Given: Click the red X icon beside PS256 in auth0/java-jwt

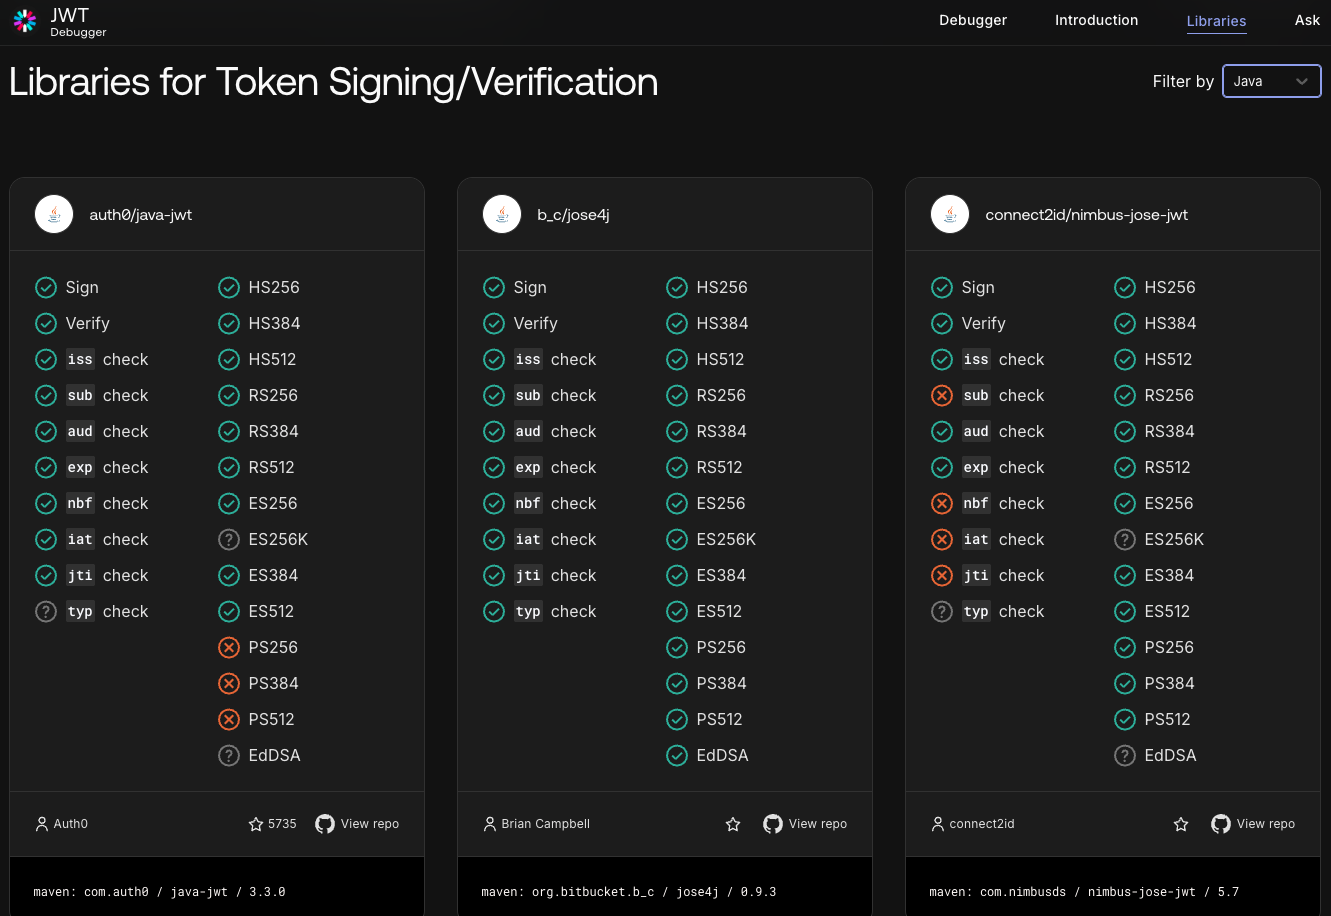Looking at the screenshot, I should 229,647.
